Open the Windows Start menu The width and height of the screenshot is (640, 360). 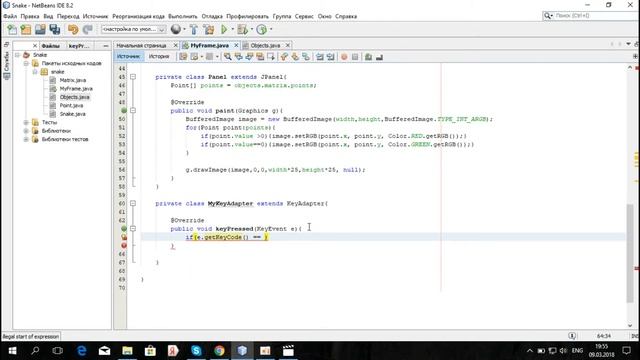12,350
